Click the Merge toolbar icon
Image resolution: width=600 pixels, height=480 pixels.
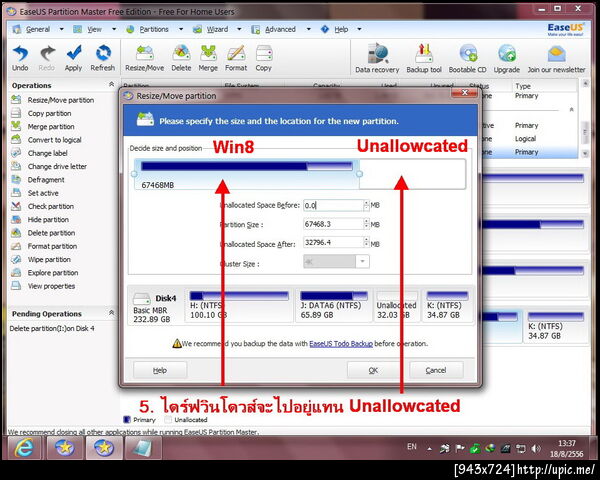pyautogui.click(x=208, y=58)
